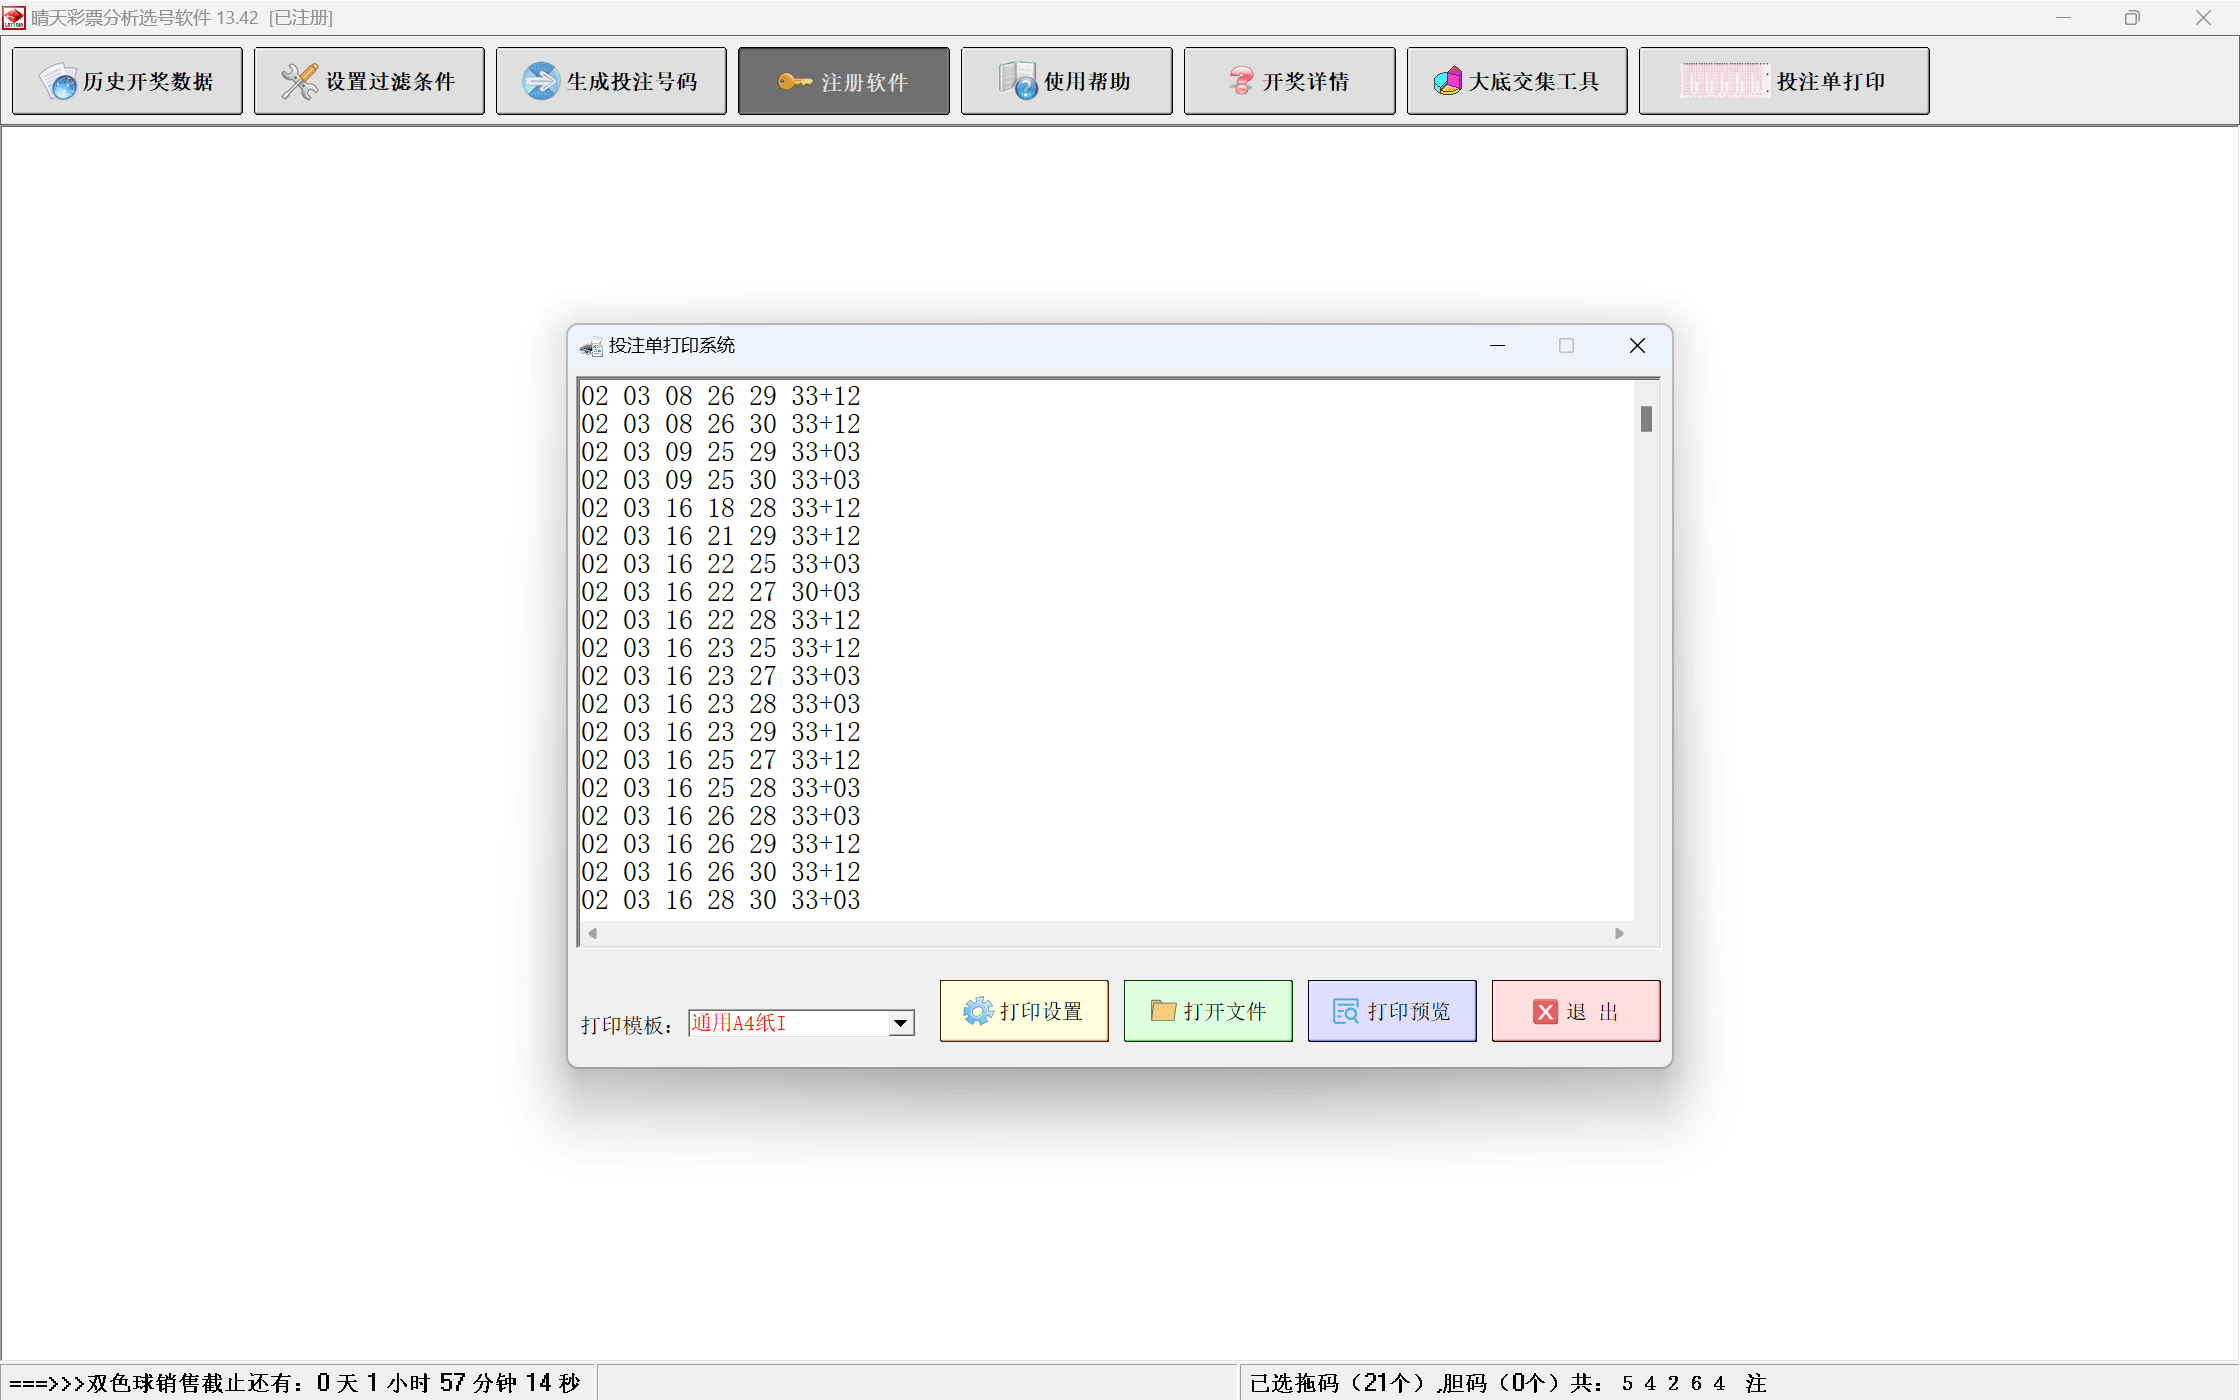This screenshot has height=1400, width=2240.
Task: Close the 投注单打印系统 dialog window
Action: [x=1637, y=345]
